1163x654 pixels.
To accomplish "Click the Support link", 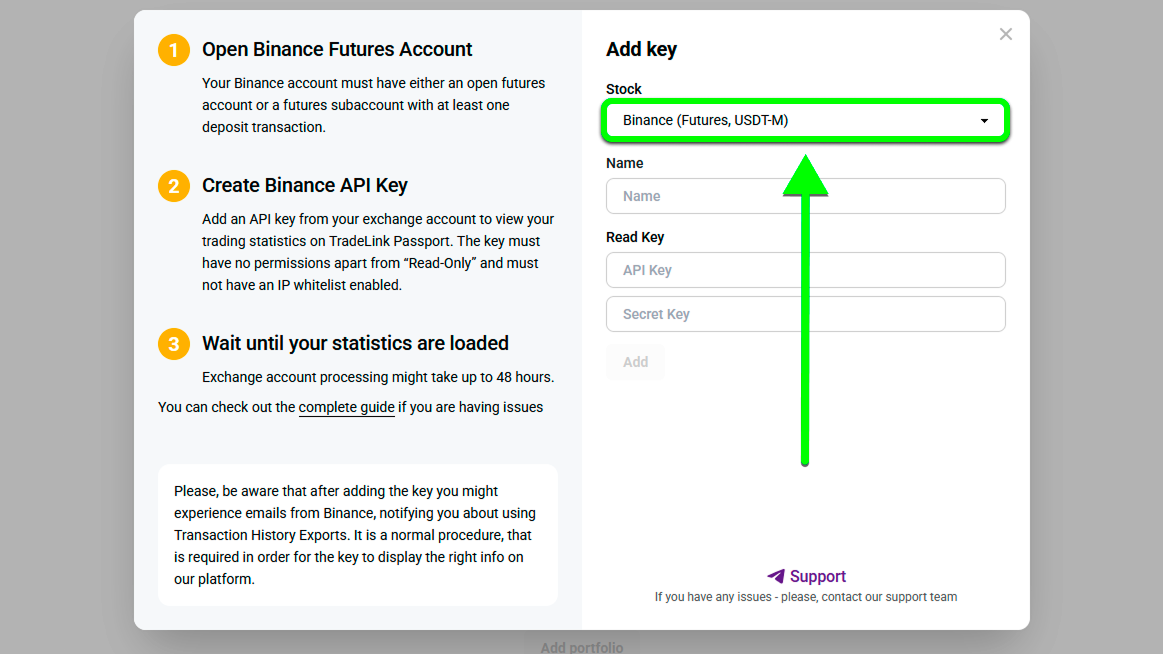I will [x=817, y=576].
